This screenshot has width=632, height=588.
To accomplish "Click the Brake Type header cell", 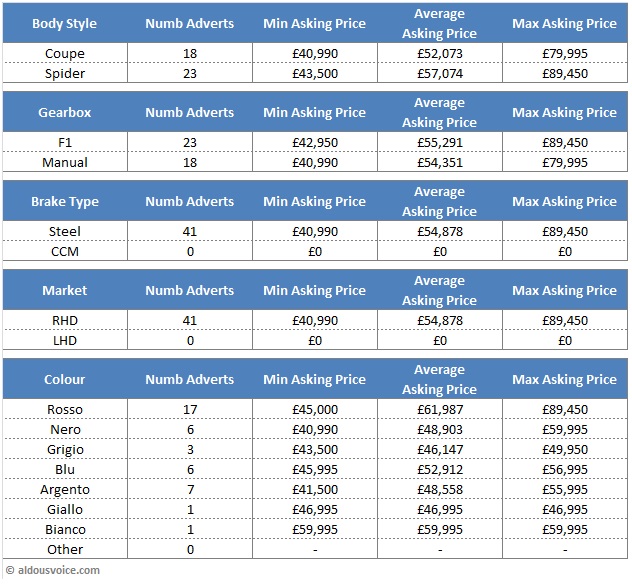I will coord(66,201).
